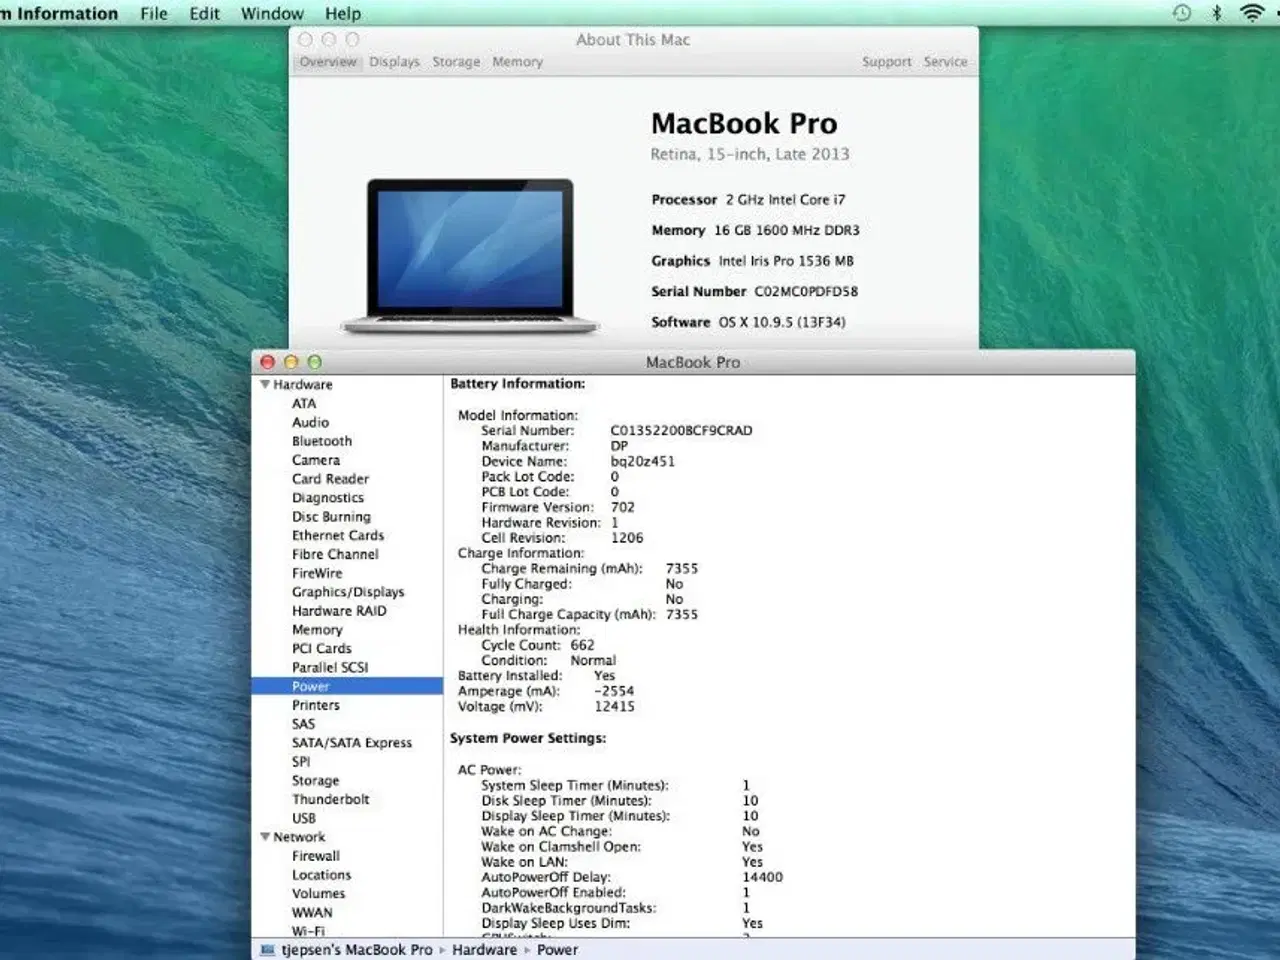The height and width of the screenshot is (960, 1280).
Task: Click the MacBook Pro laptop image
Action: pos(469,257)
